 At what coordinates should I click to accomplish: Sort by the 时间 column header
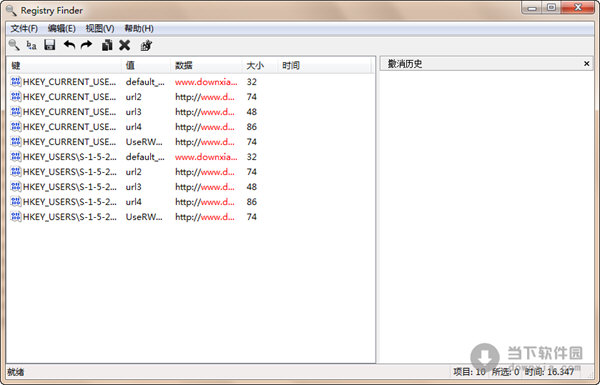click(x=324, y=65)
